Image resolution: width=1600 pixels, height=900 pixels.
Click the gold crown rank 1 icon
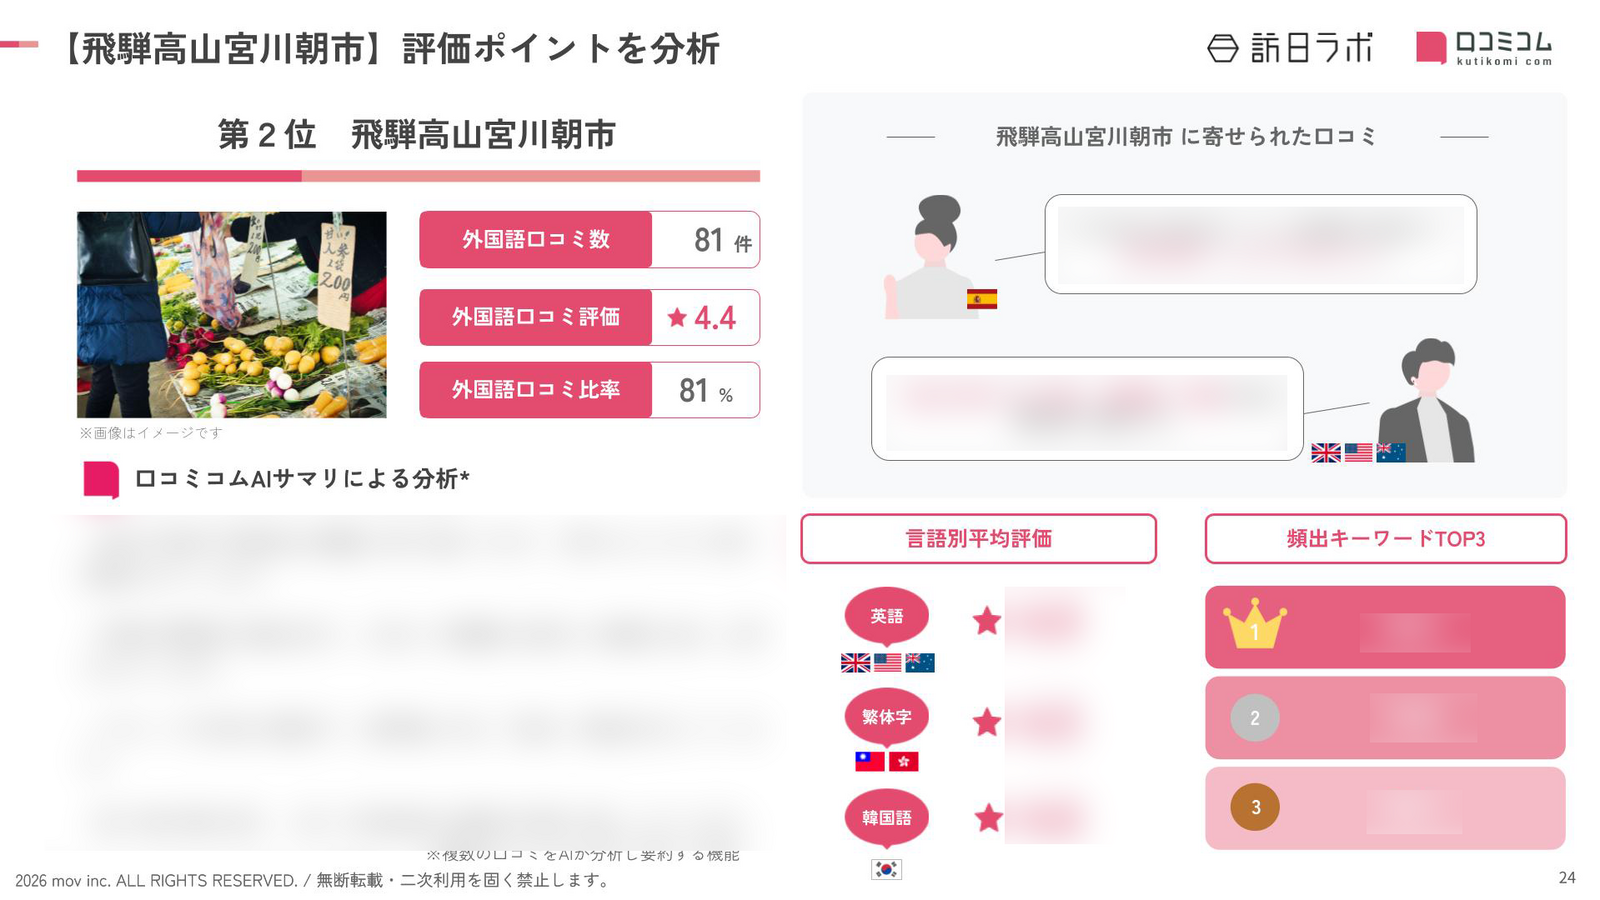pos(1254,625)
